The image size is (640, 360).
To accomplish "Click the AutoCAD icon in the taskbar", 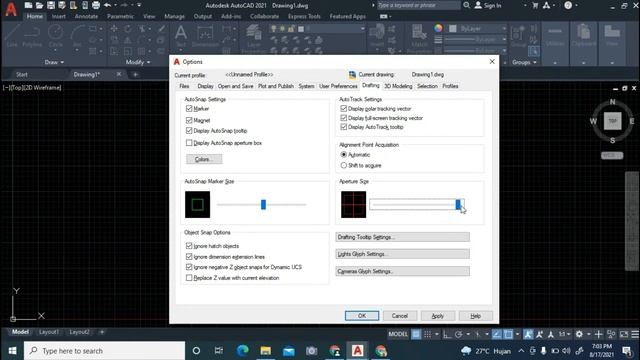I will [x=358, y=351].
